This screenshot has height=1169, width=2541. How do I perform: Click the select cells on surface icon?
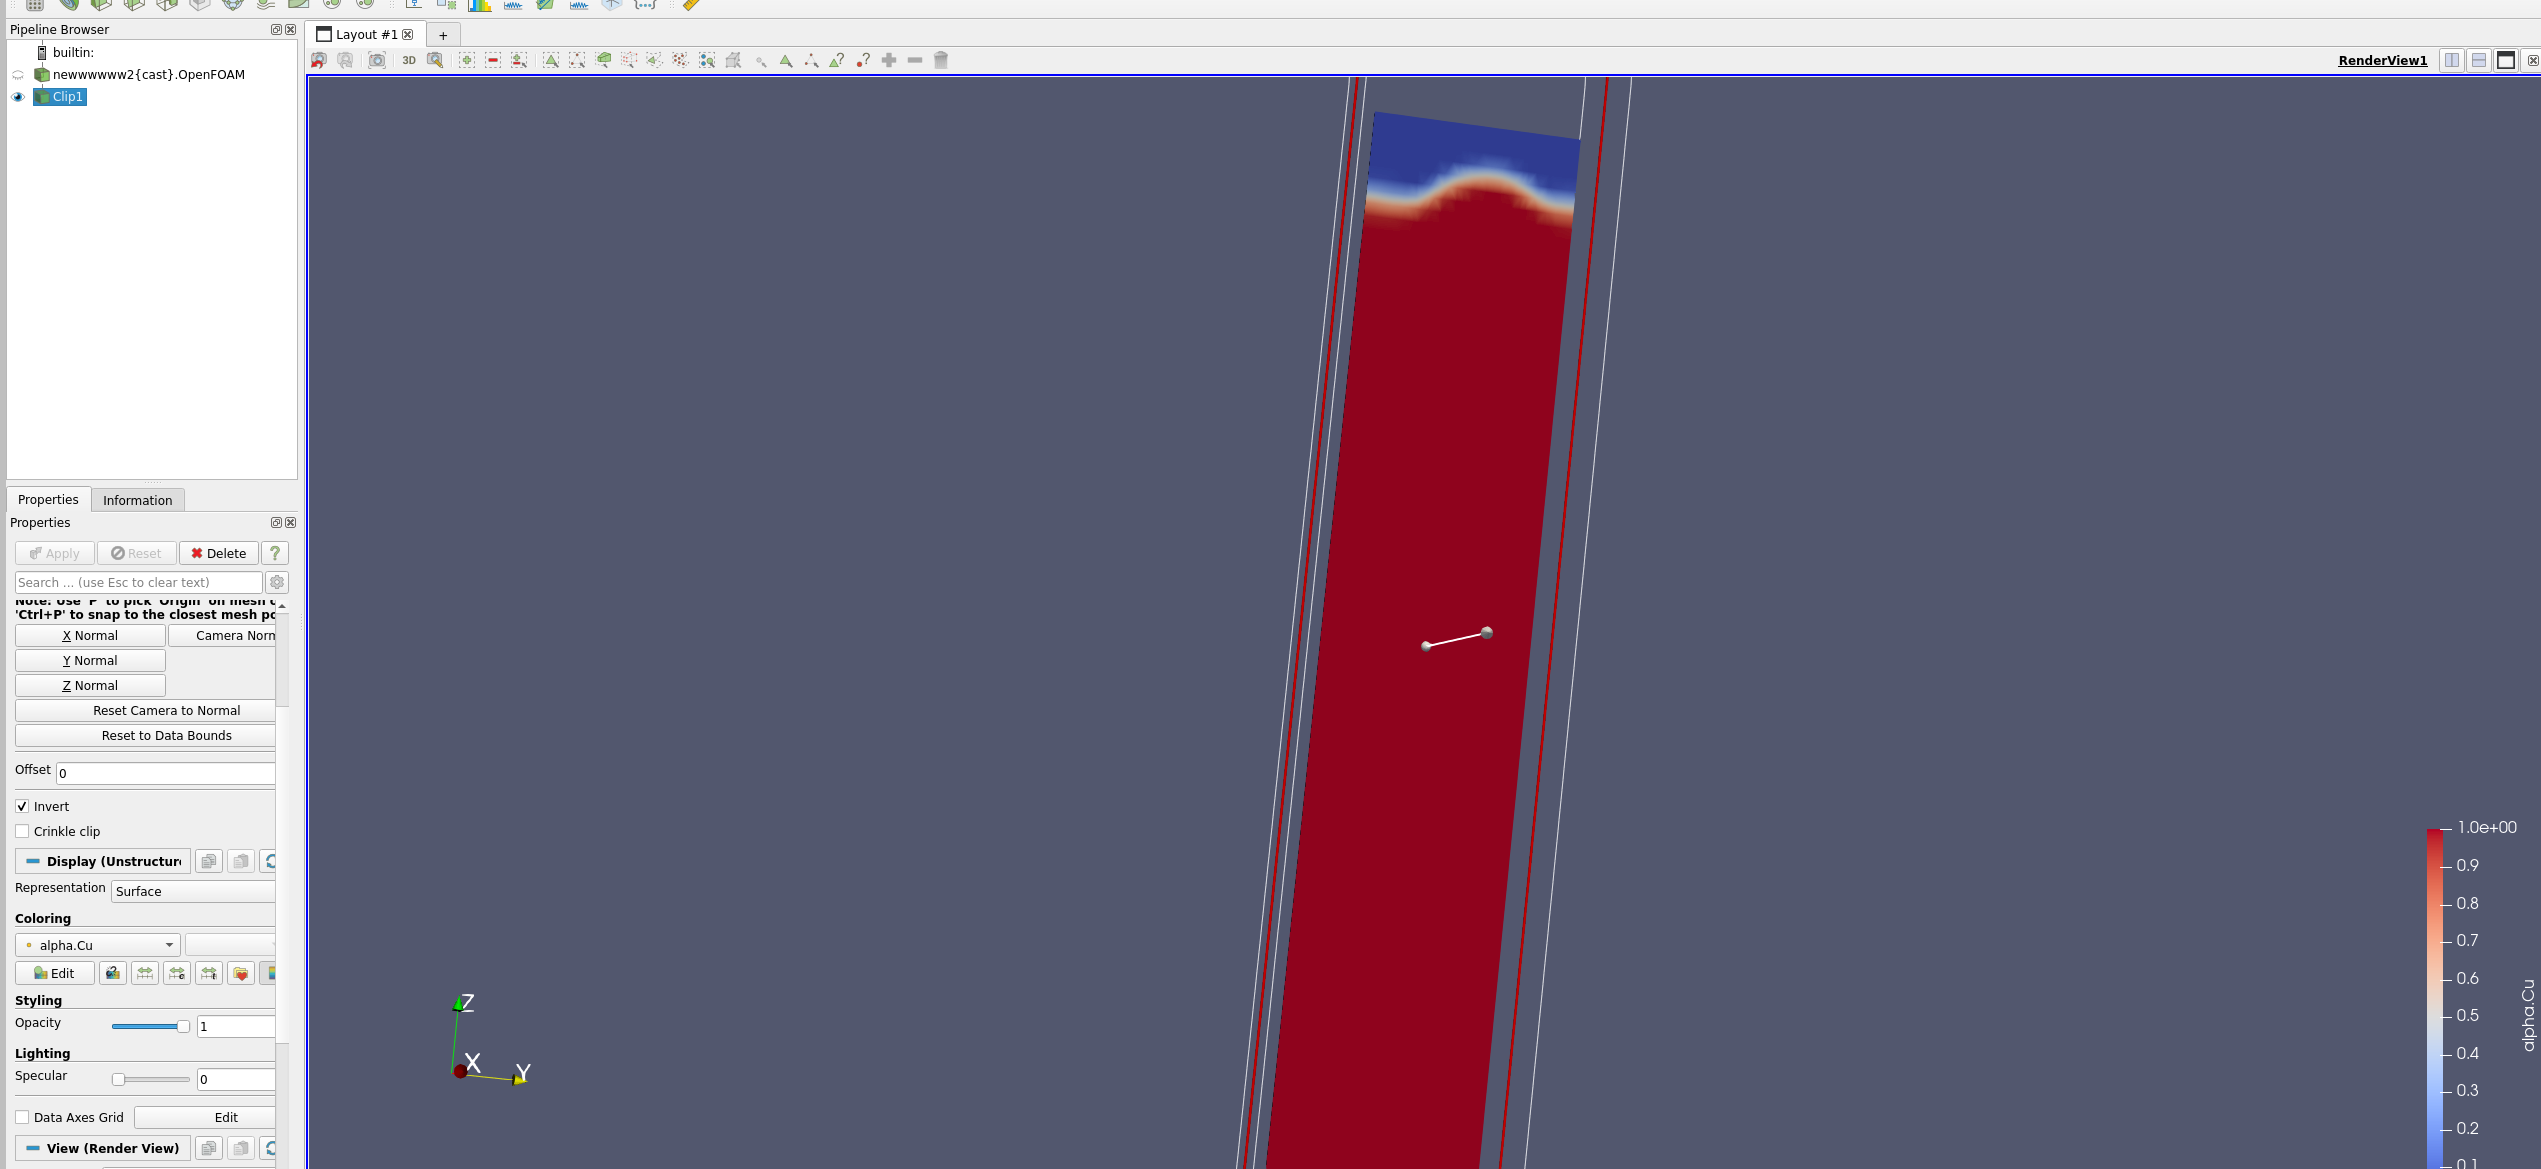pyautogui.click(x=551, y=60)
